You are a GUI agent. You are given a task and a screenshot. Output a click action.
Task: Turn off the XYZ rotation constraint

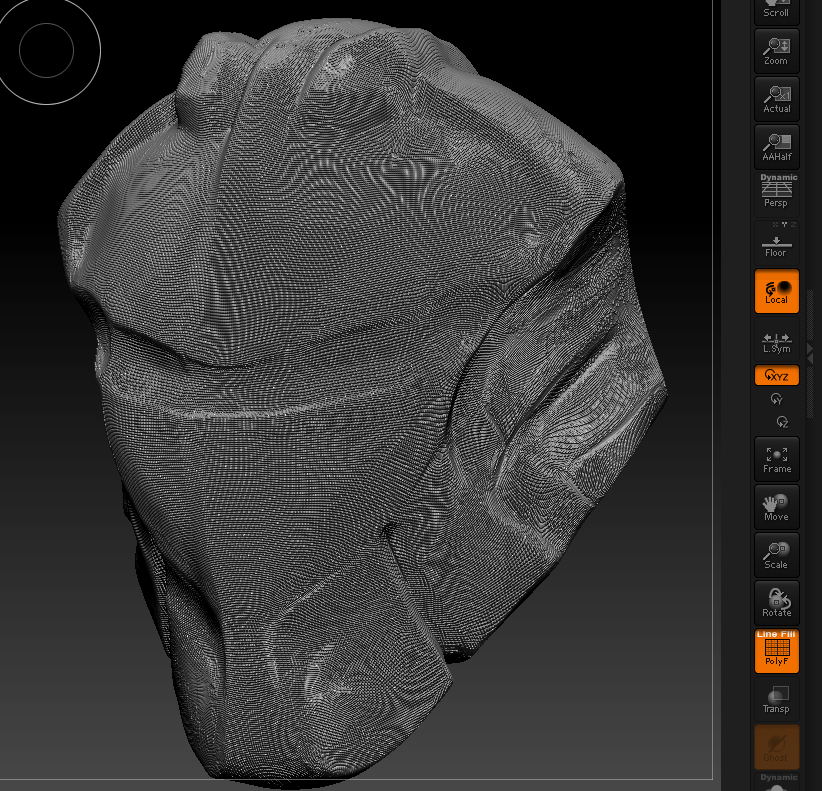point(776,375)
